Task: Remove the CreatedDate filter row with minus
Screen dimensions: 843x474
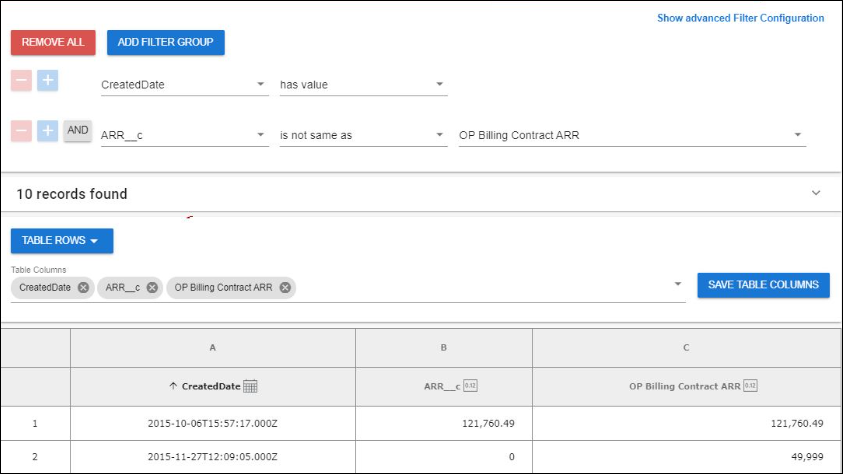Action: pos(22,81)
